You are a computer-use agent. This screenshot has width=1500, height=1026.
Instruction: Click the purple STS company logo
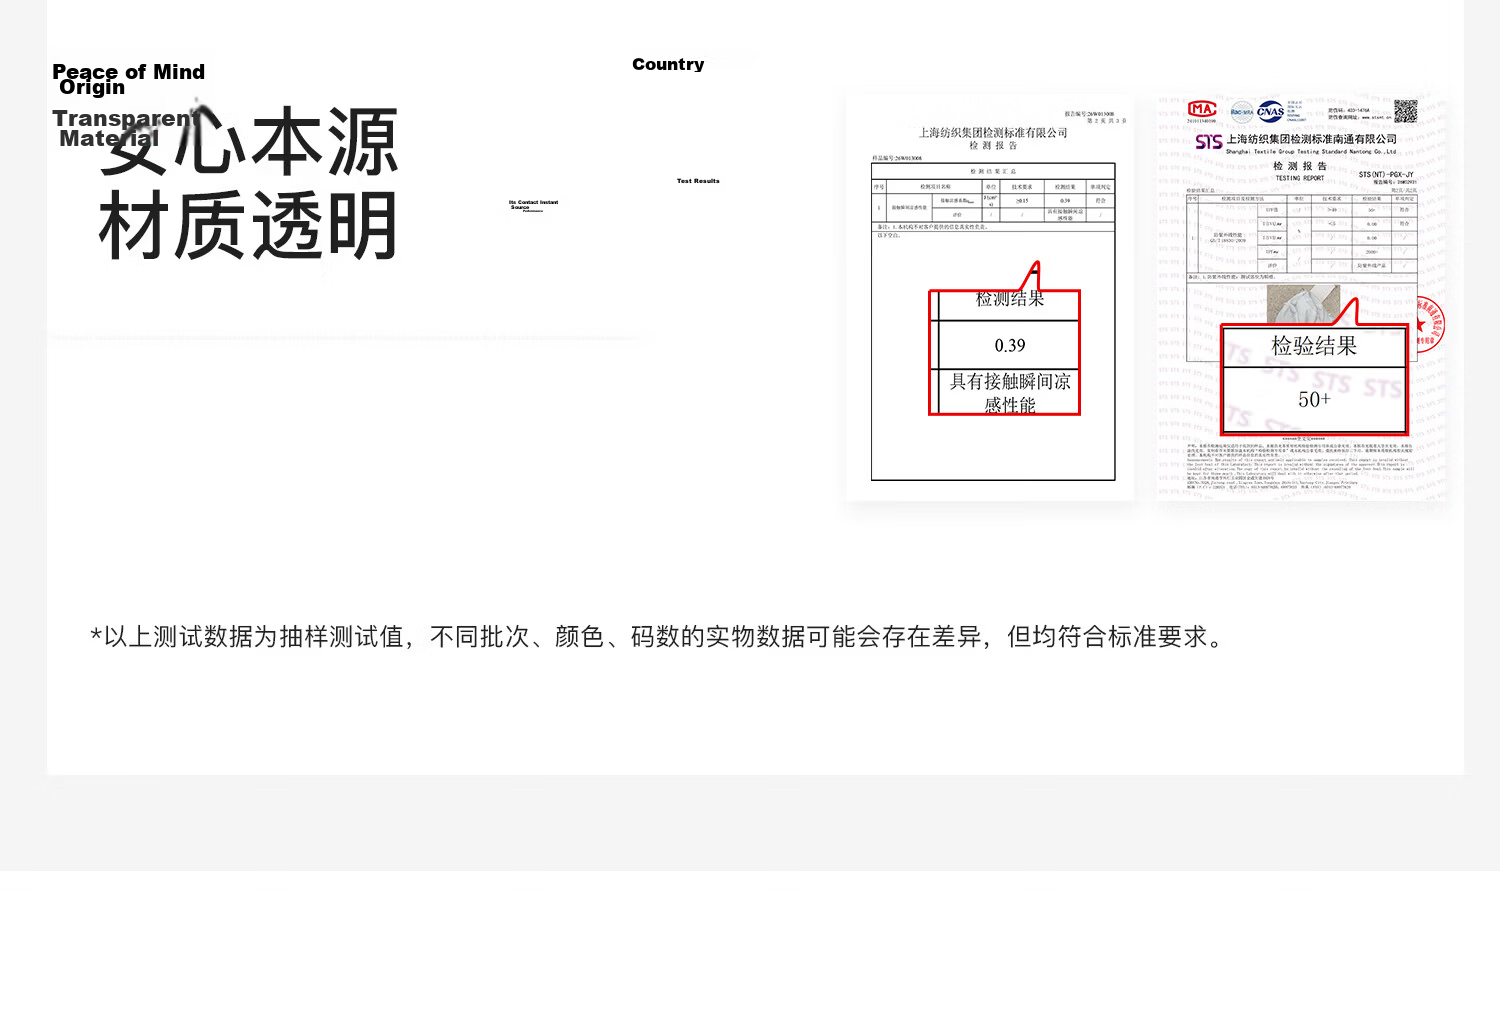(x=1209, y=142)
